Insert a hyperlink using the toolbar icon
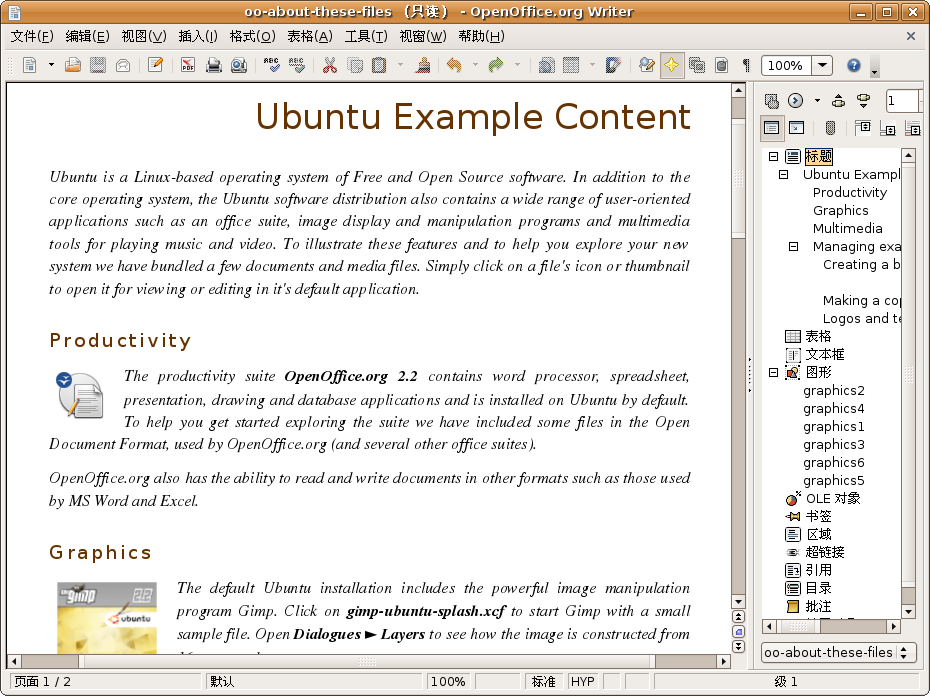The image size is (930, 696). (546, 65)
